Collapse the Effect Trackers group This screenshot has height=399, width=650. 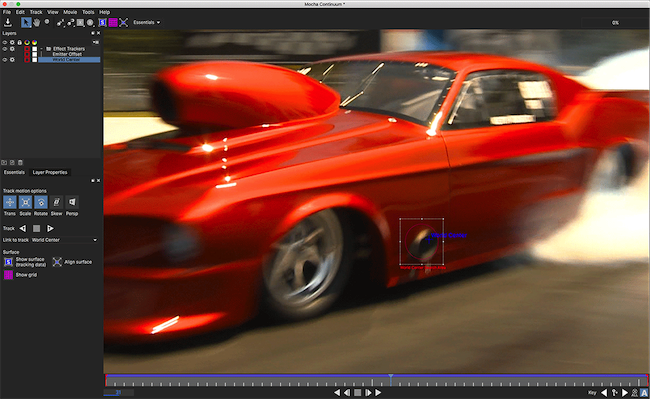coord(41,49)
